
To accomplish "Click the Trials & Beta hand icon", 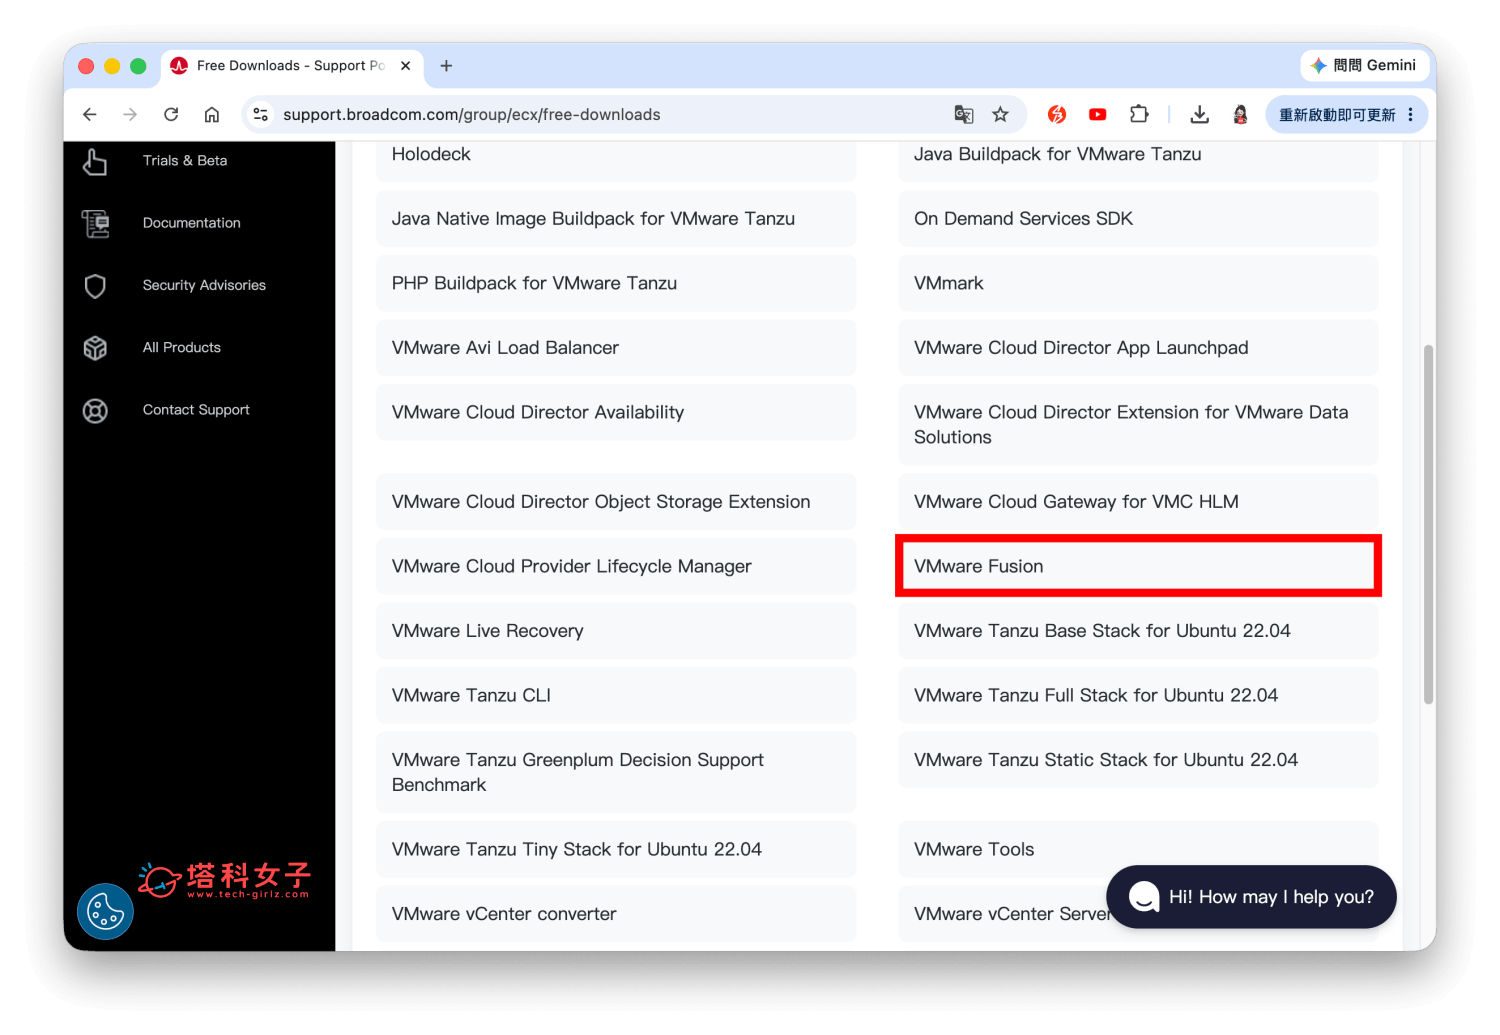I will point(95,161).
